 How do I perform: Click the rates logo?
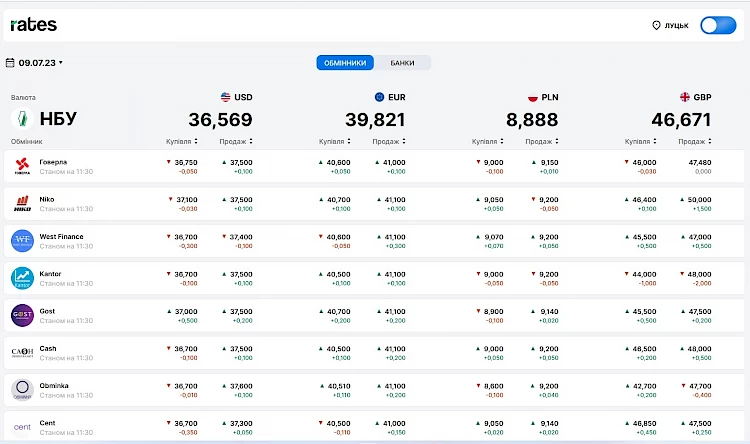(33, 25)
